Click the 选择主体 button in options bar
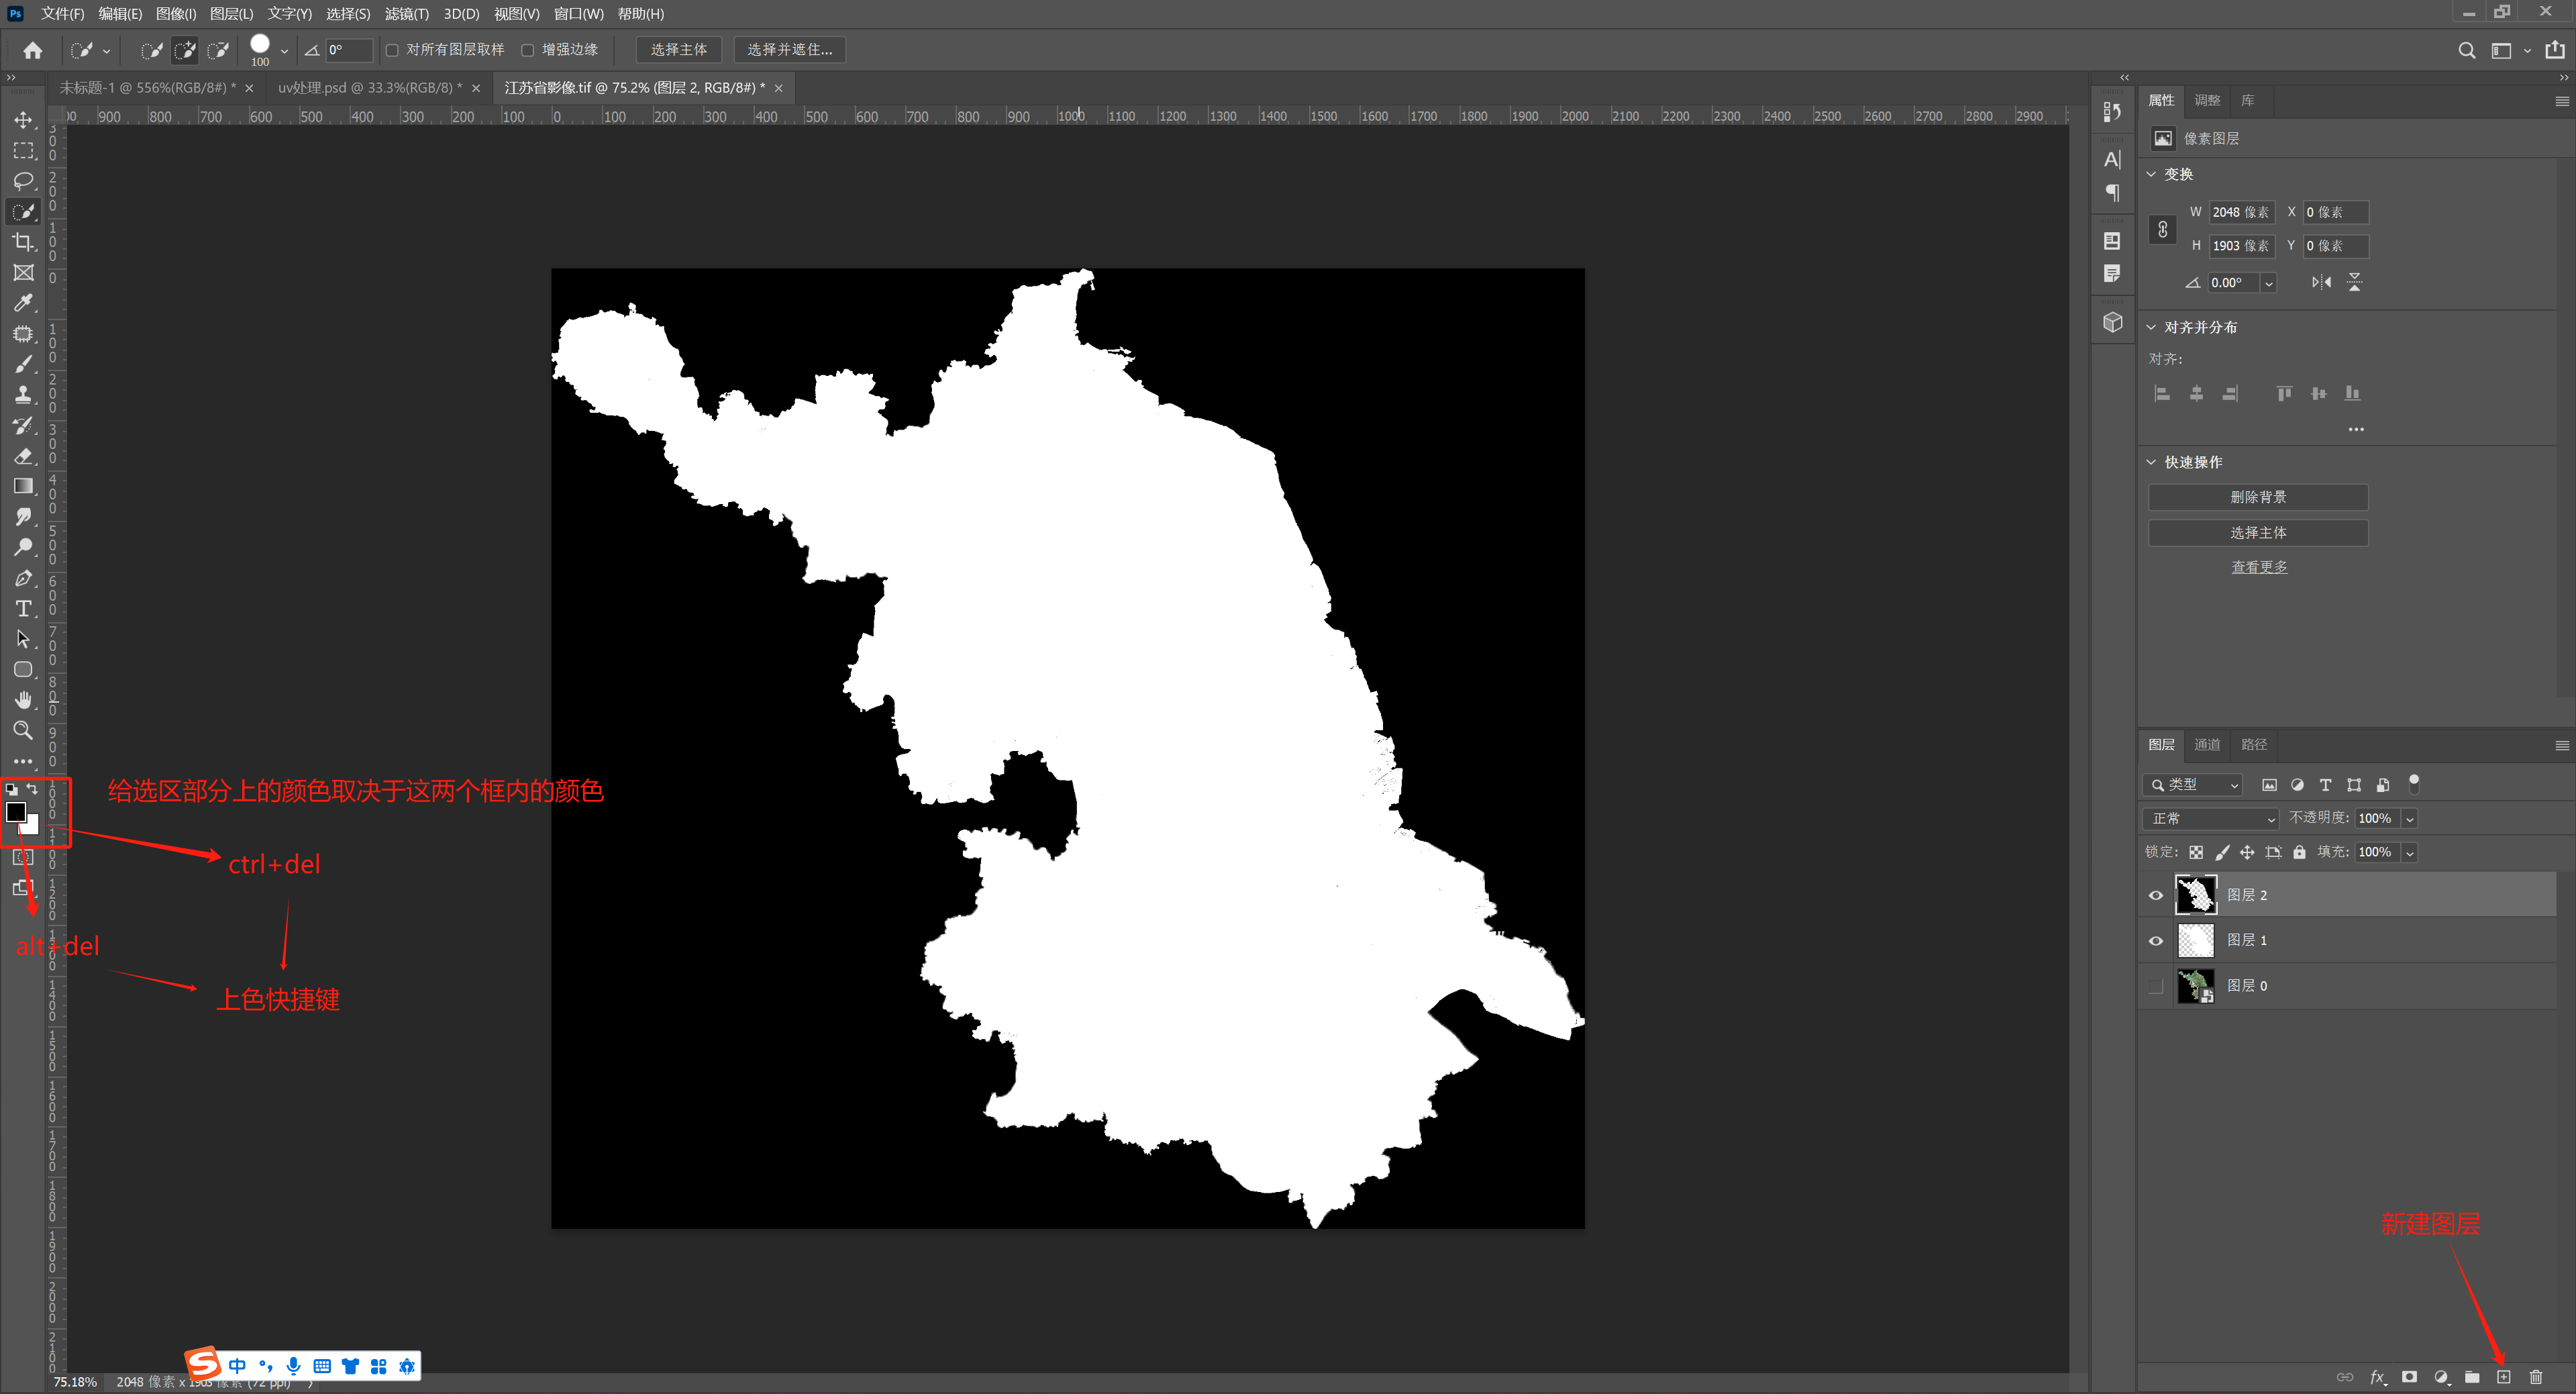 point(679,50)
